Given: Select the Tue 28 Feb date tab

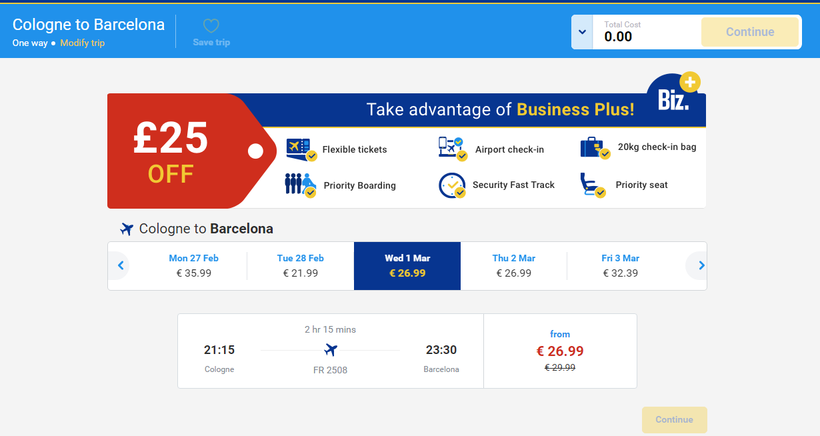Looking at the screenshot, I should [x=301, y=265].
